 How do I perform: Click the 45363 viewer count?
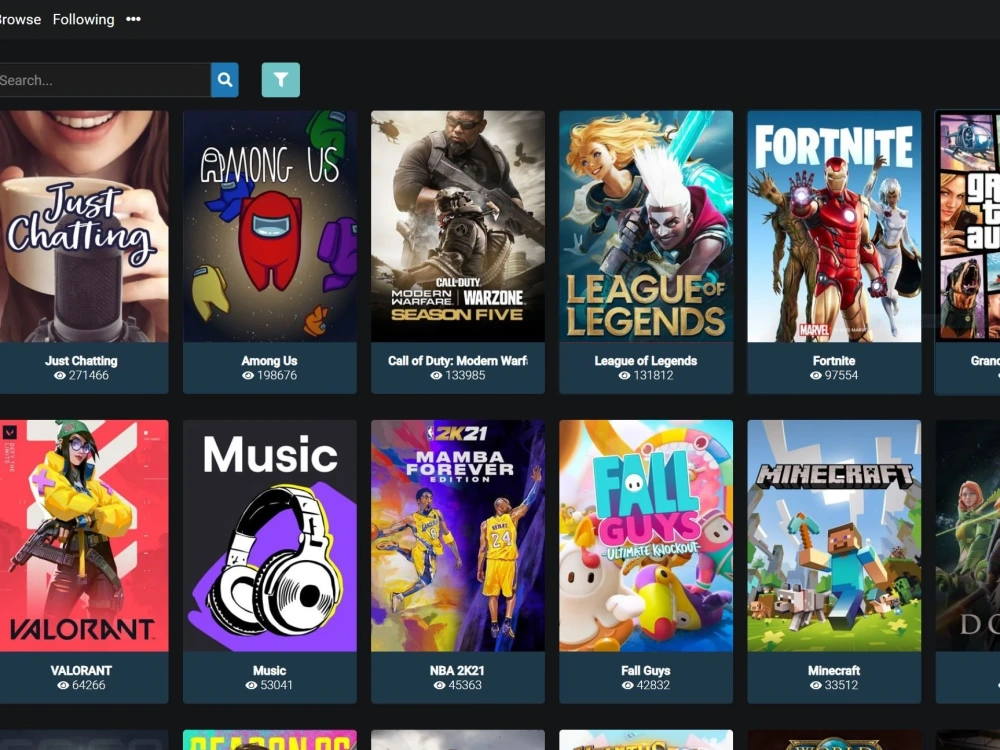pos(465,685)
